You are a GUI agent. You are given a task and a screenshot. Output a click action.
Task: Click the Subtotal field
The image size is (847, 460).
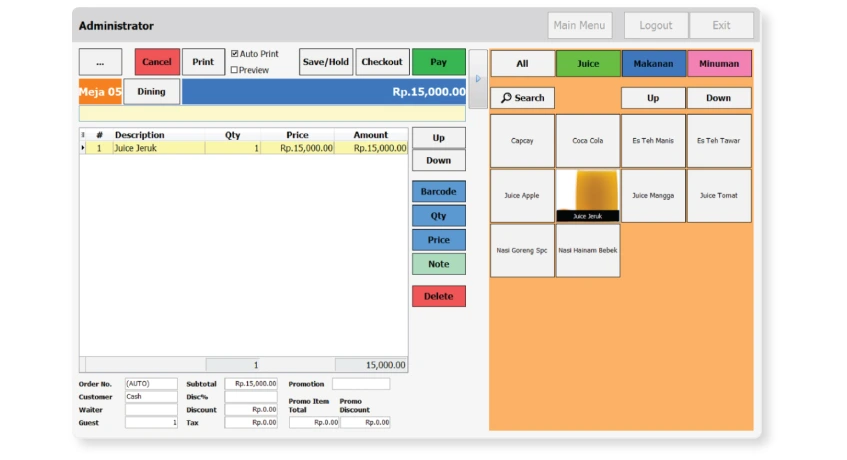251,384
